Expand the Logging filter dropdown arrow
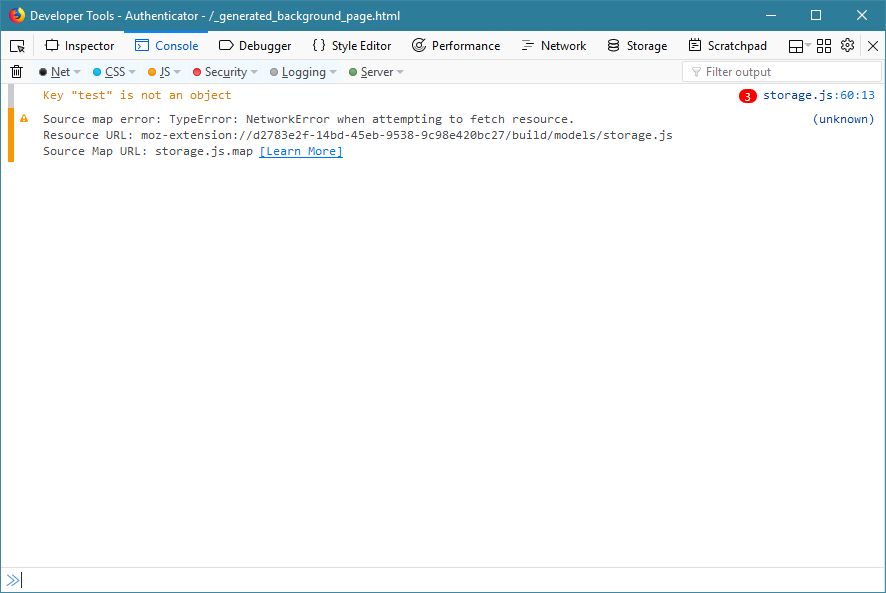 (333, 72)
